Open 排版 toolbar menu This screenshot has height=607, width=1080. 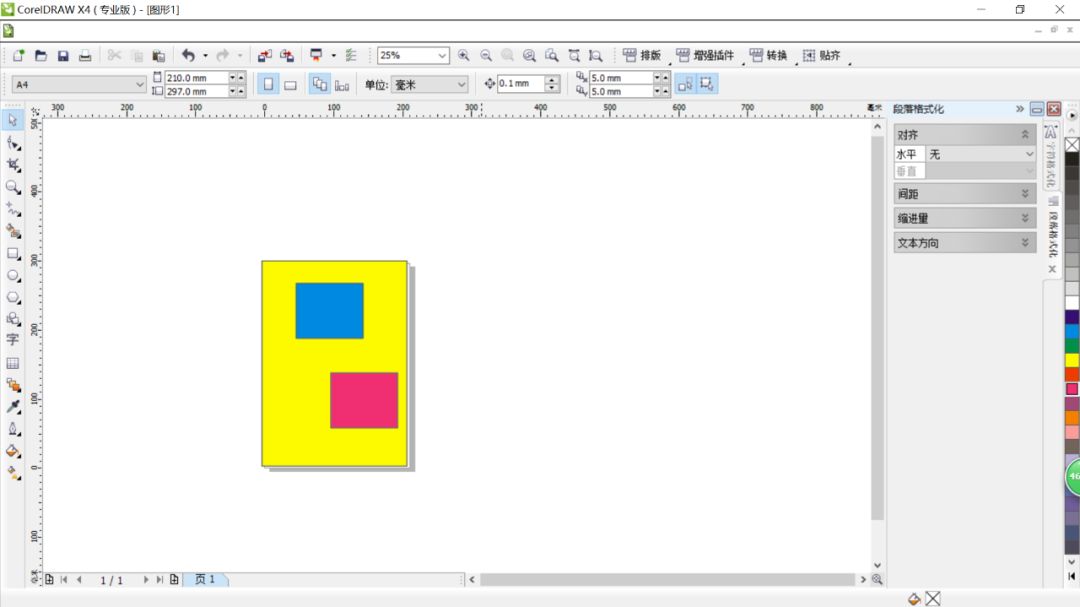click(x=642, y=55)
